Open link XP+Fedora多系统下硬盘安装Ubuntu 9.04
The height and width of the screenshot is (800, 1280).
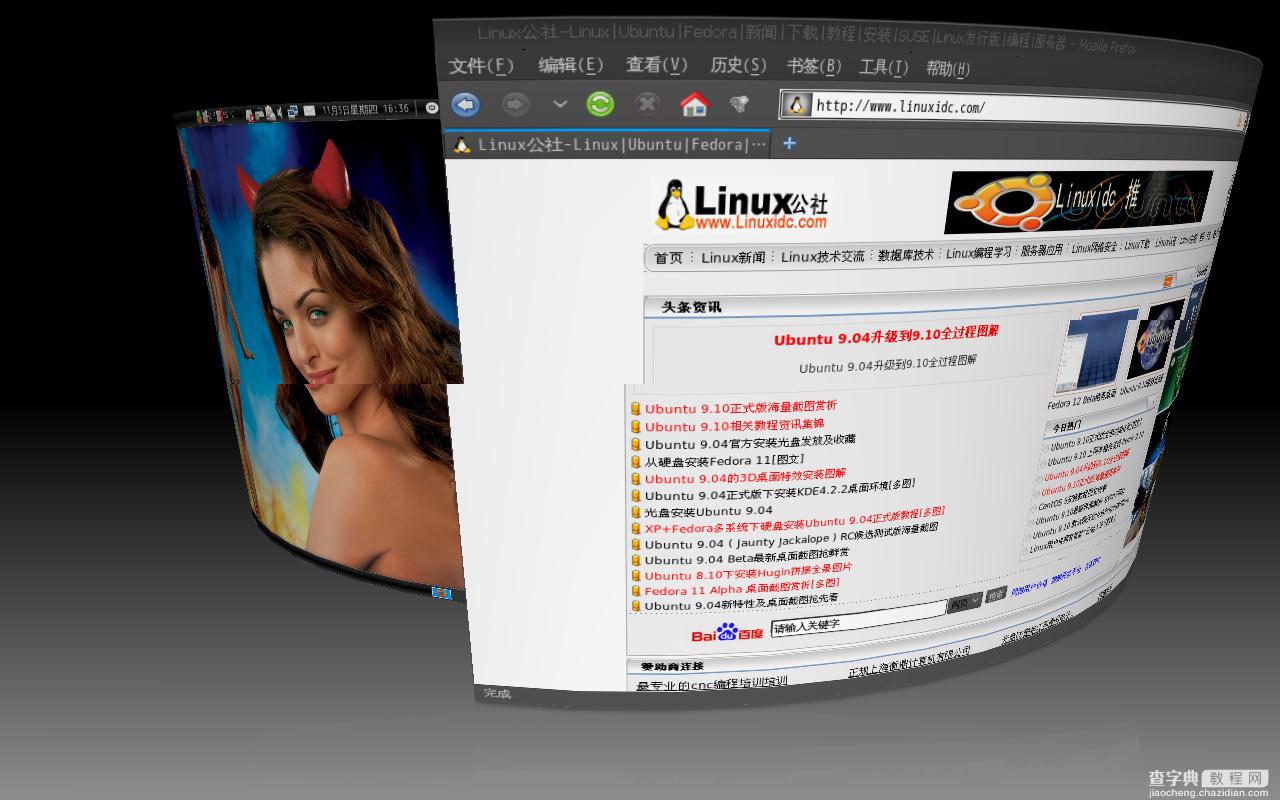tap(795, 522)
